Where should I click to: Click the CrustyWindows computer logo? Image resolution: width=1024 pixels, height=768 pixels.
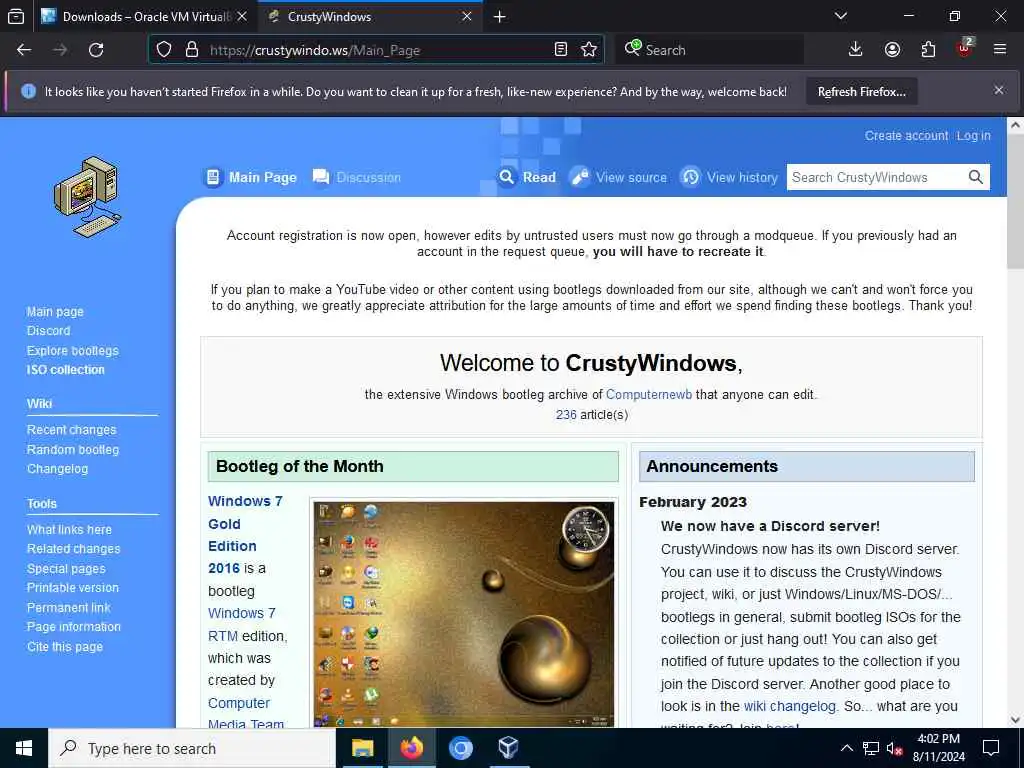click(x=88, y=197)
